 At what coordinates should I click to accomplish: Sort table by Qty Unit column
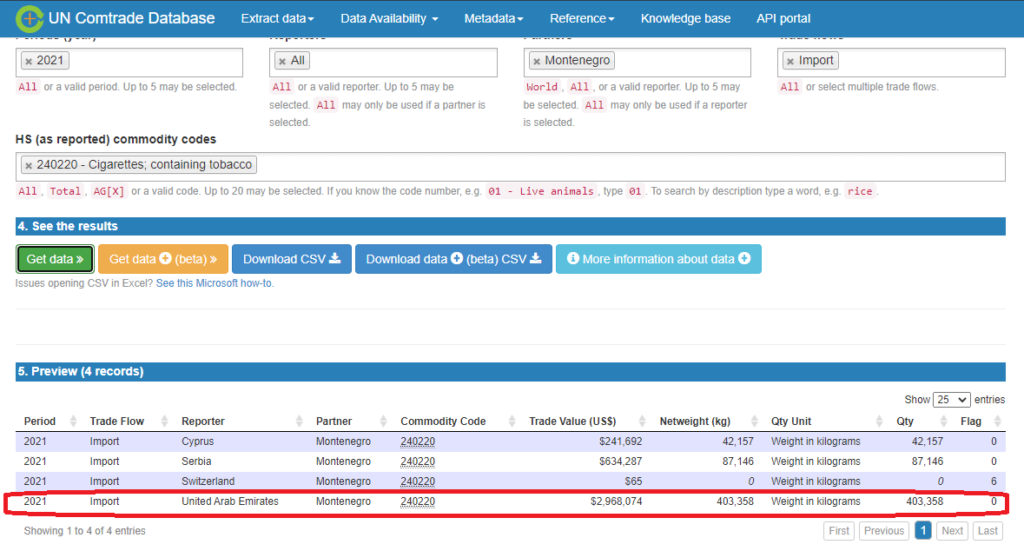tap(825, 421)
